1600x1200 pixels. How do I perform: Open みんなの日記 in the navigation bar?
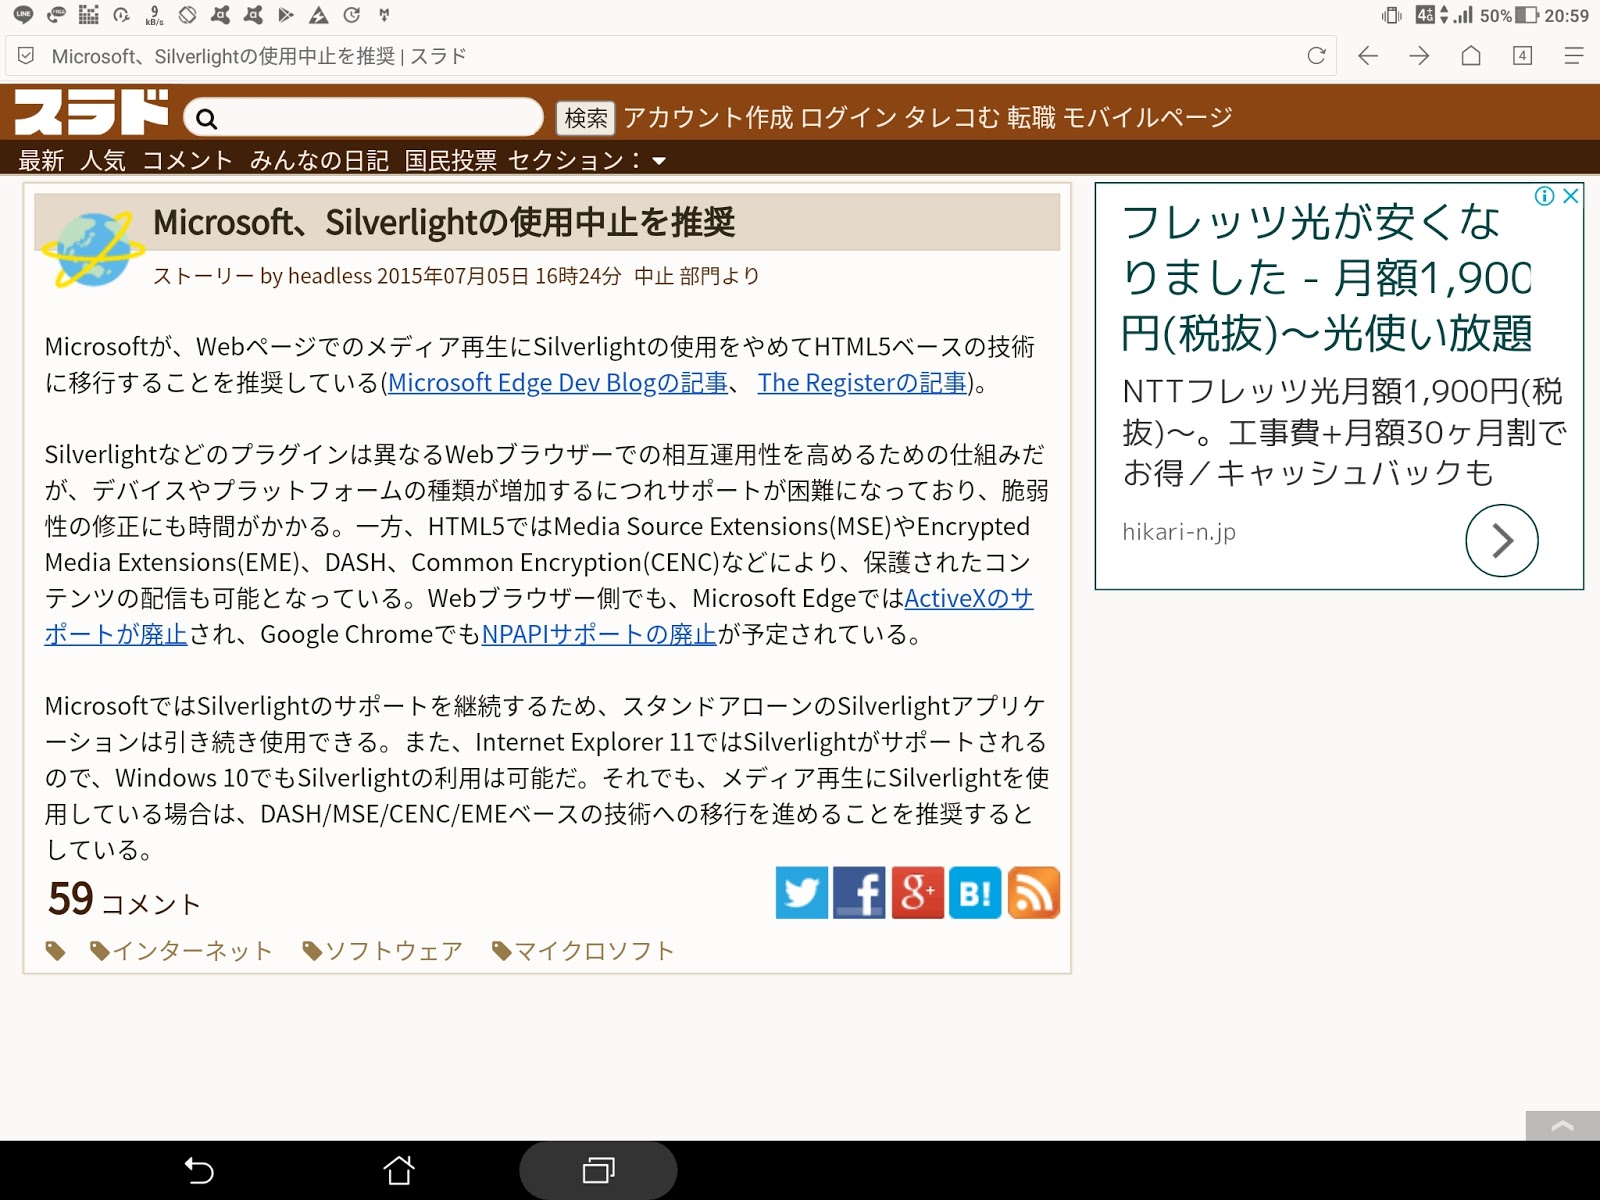[319, 160]
